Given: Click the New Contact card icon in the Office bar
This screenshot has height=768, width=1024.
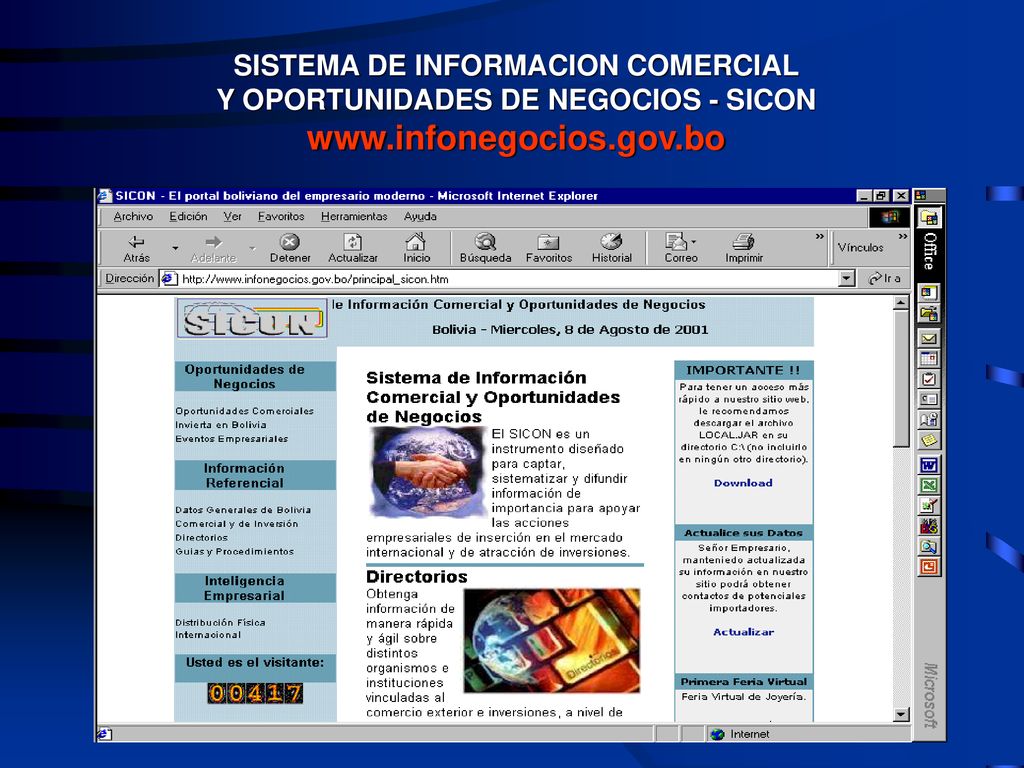Looking at the screenshot, I should click(x=929, y=399).
